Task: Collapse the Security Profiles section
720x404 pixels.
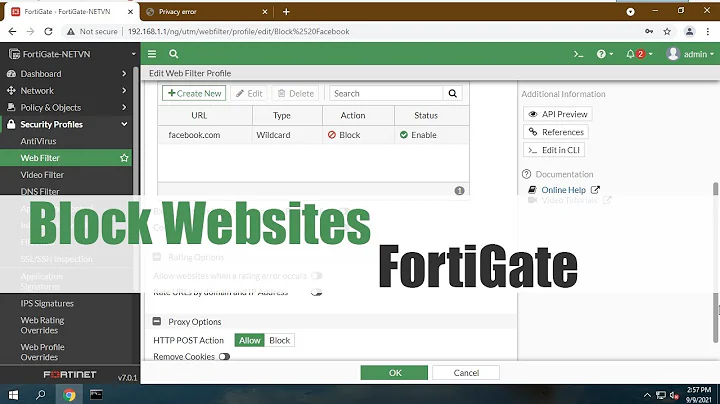Action: [66, 124]
